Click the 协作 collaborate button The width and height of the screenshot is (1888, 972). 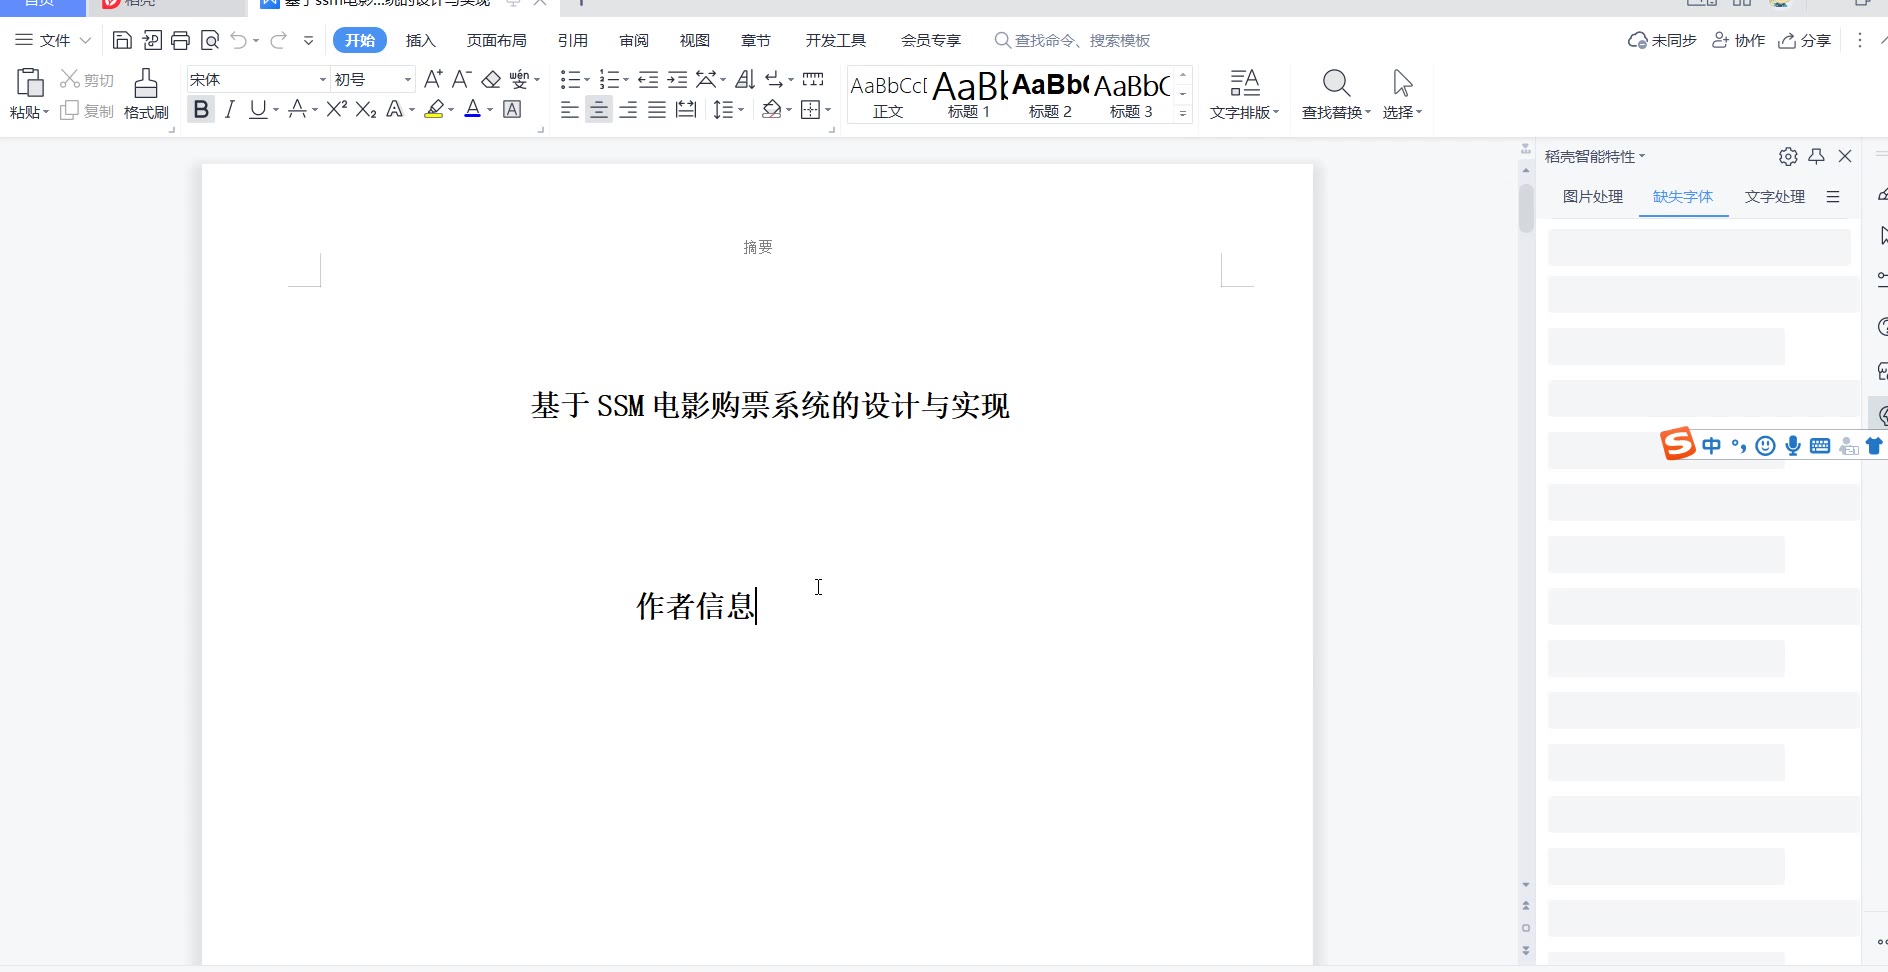point(1739,40)
